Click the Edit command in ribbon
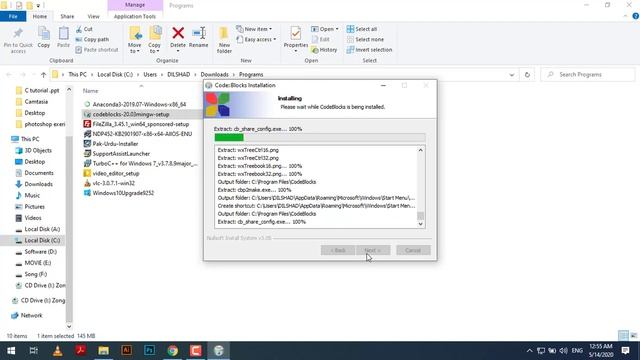Image resolution: width=640 pixels, height=360 pixels. click(x=320, y=40)
